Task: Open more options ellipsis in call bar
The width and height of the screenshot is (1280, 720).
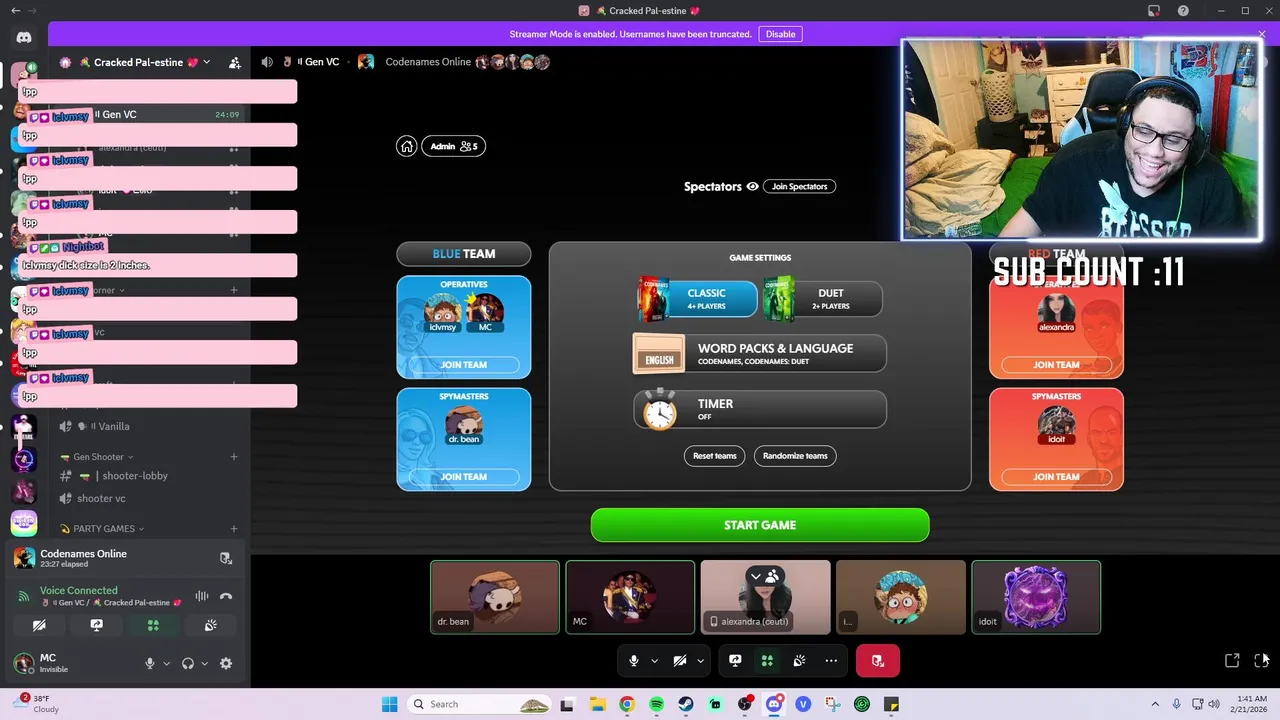Action: coord(831,661)
